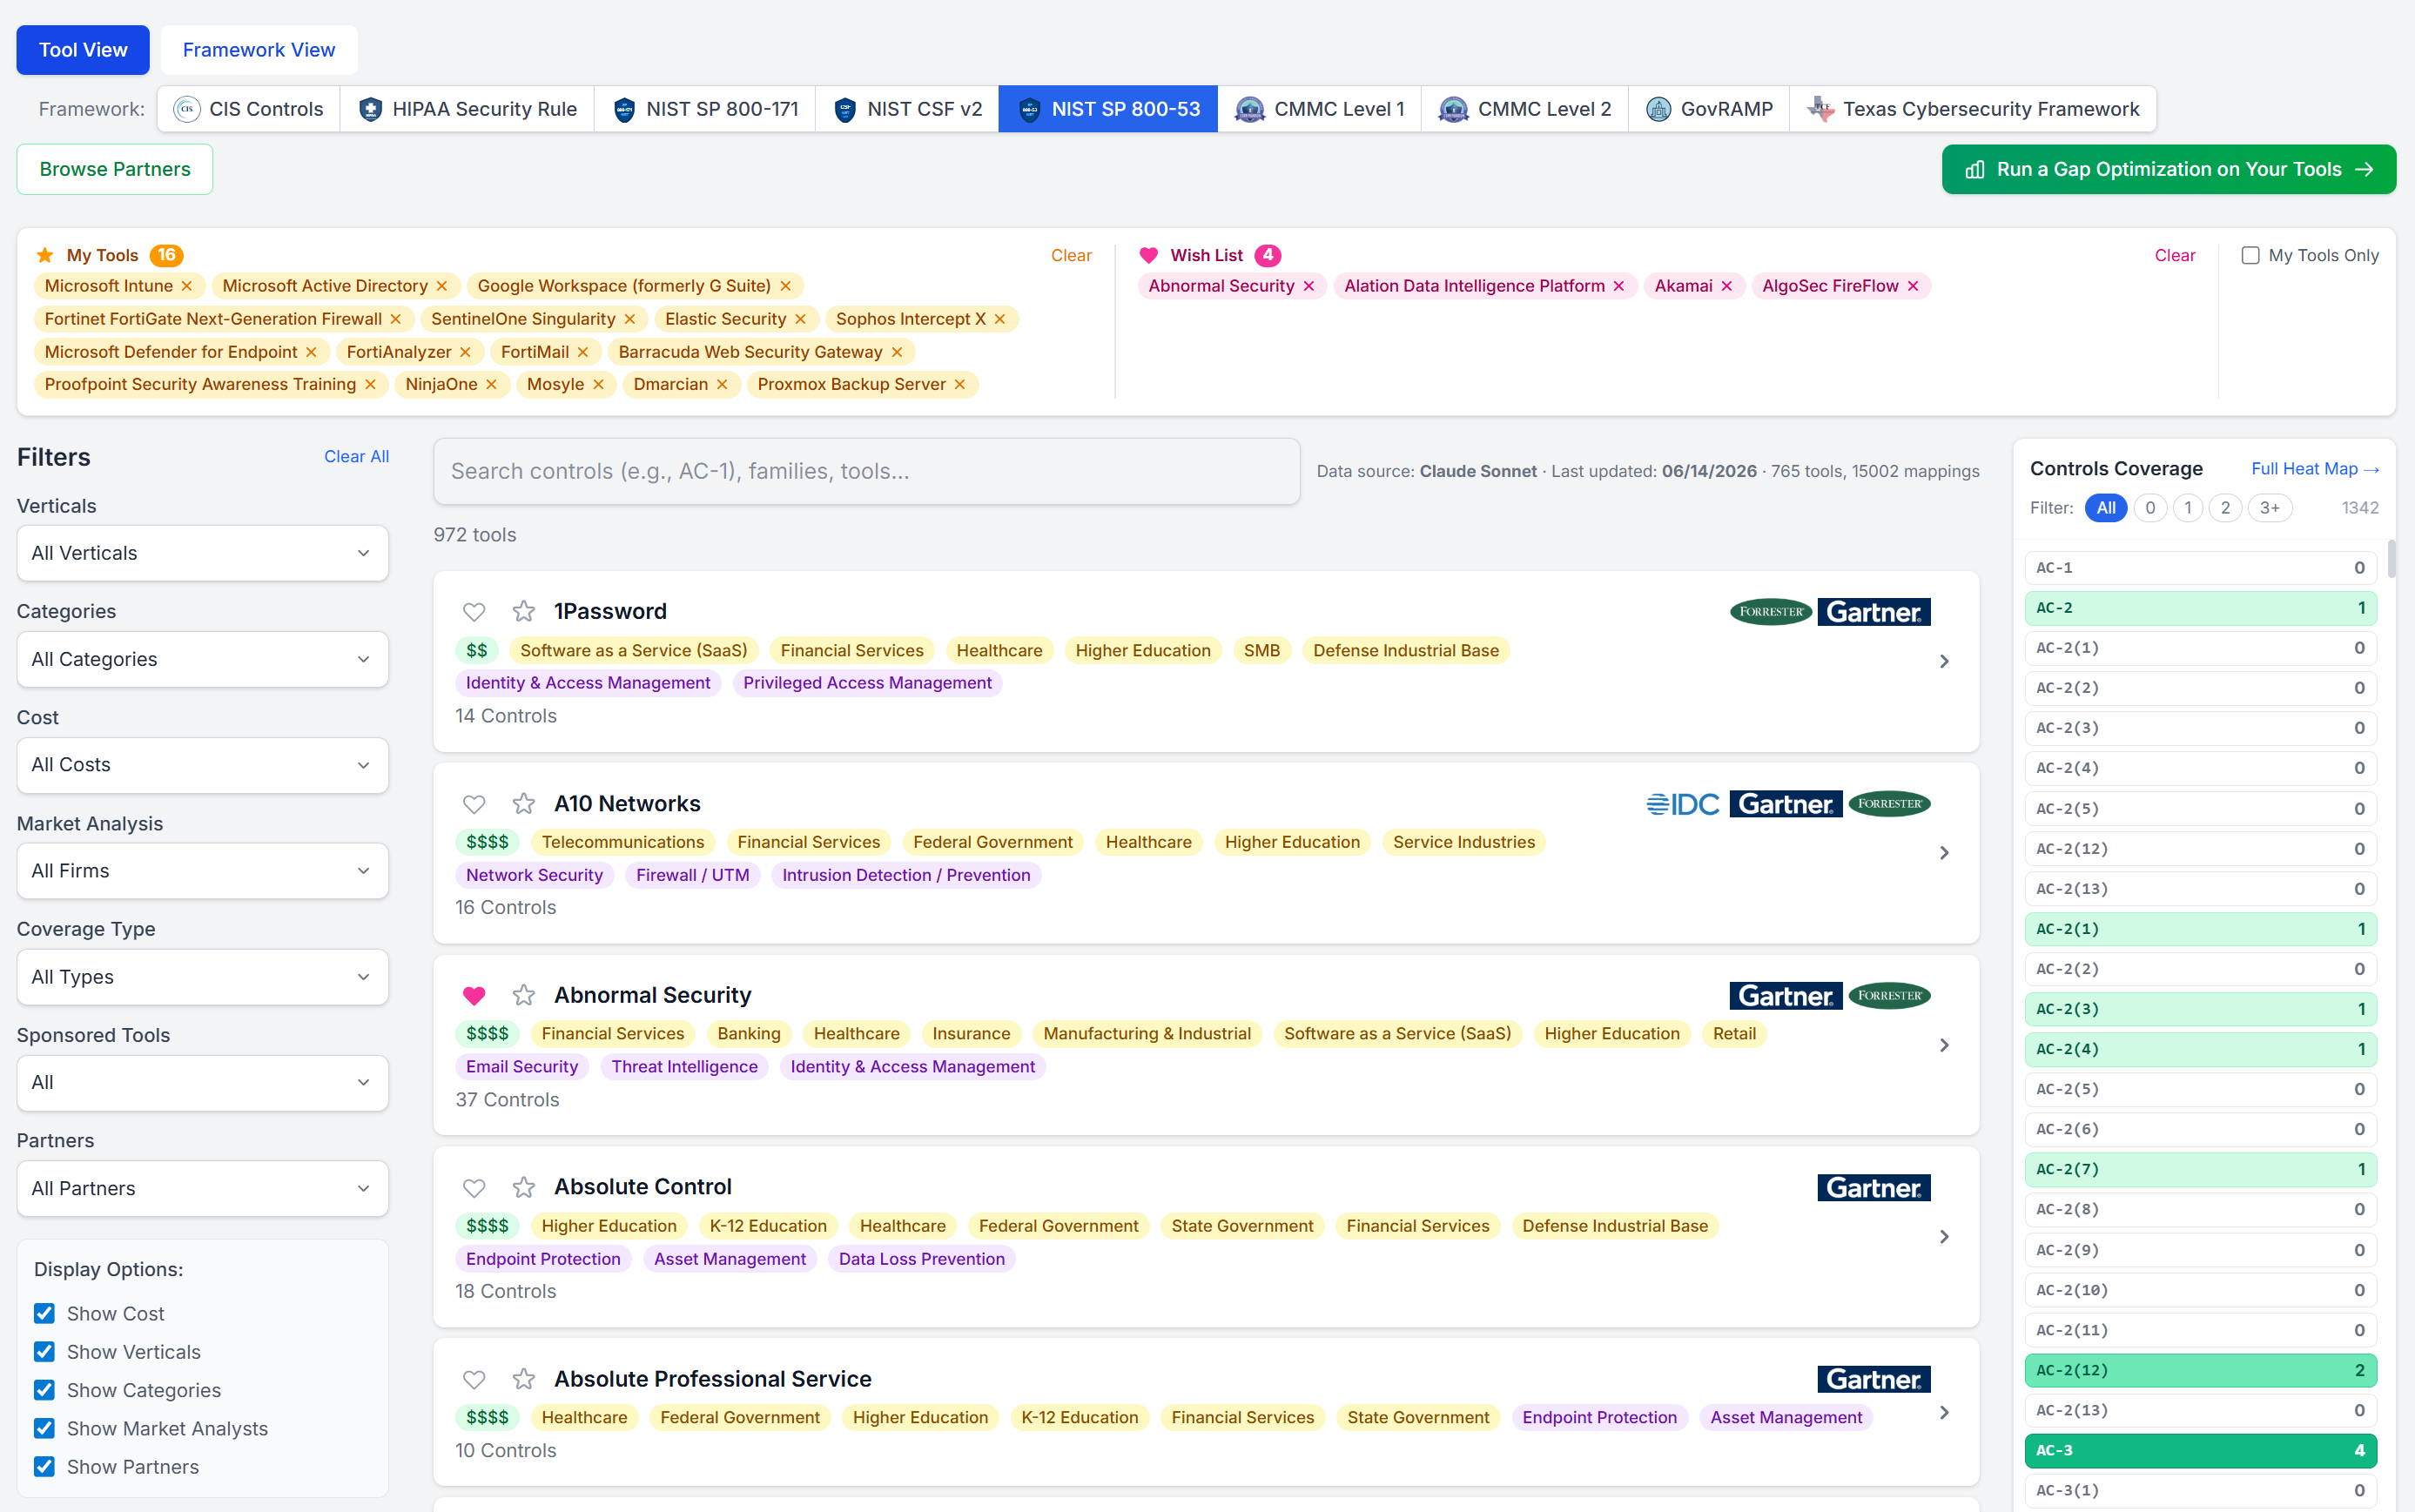Heart Absolute Professional Service tool
Screen dimensions: 2415x1512
click(474, 1380)
